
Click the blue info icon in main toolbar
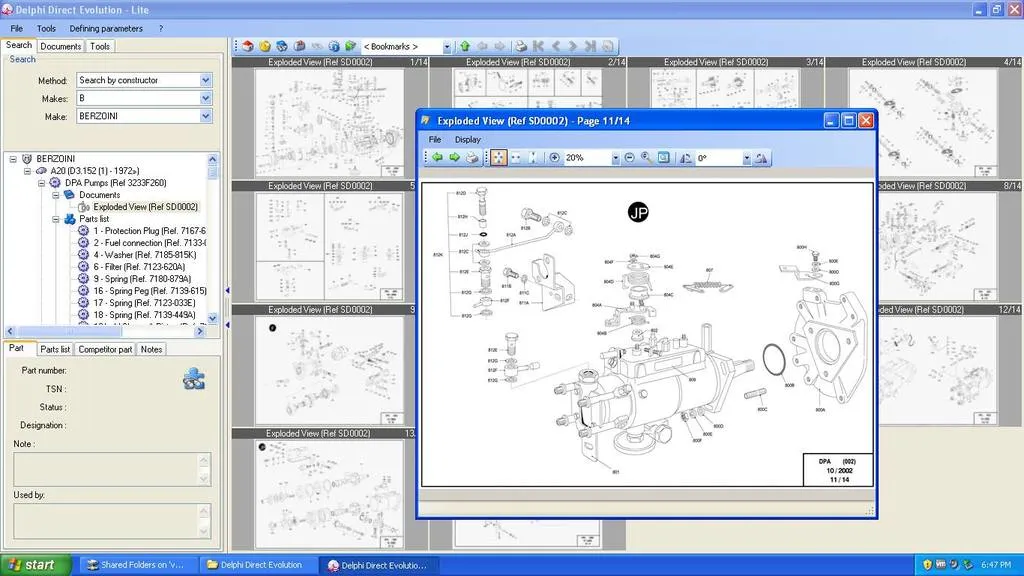tap(334, 46)
